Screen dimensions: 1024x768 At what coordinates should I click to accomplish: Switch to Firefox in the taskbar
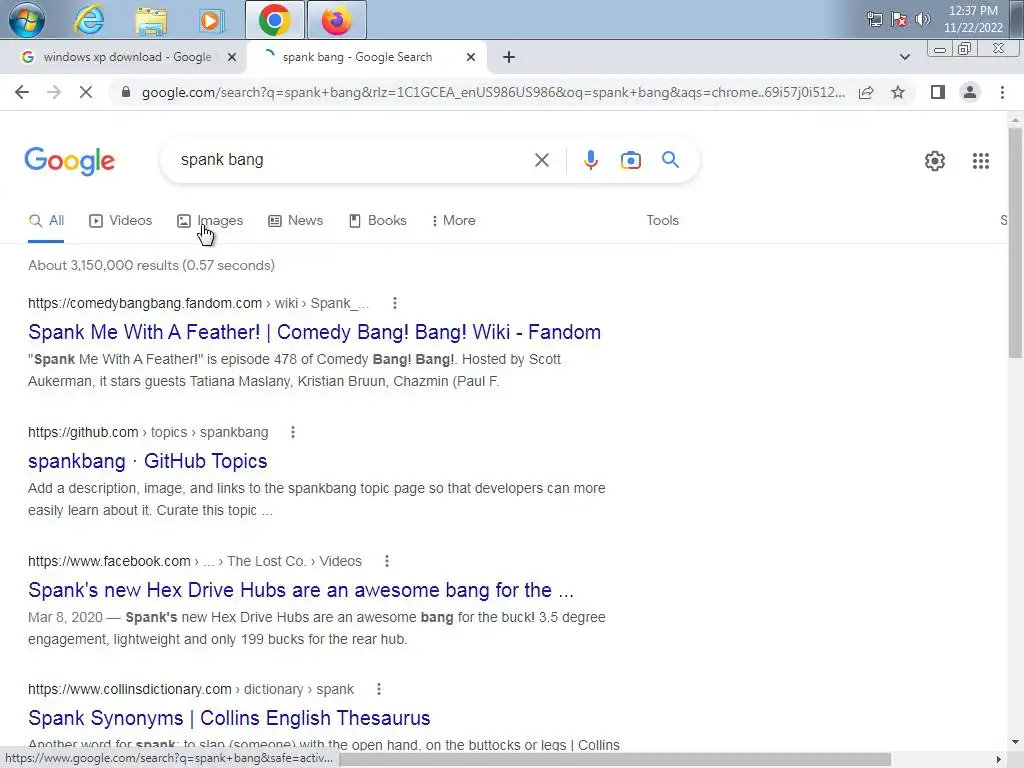pos(336,20)
